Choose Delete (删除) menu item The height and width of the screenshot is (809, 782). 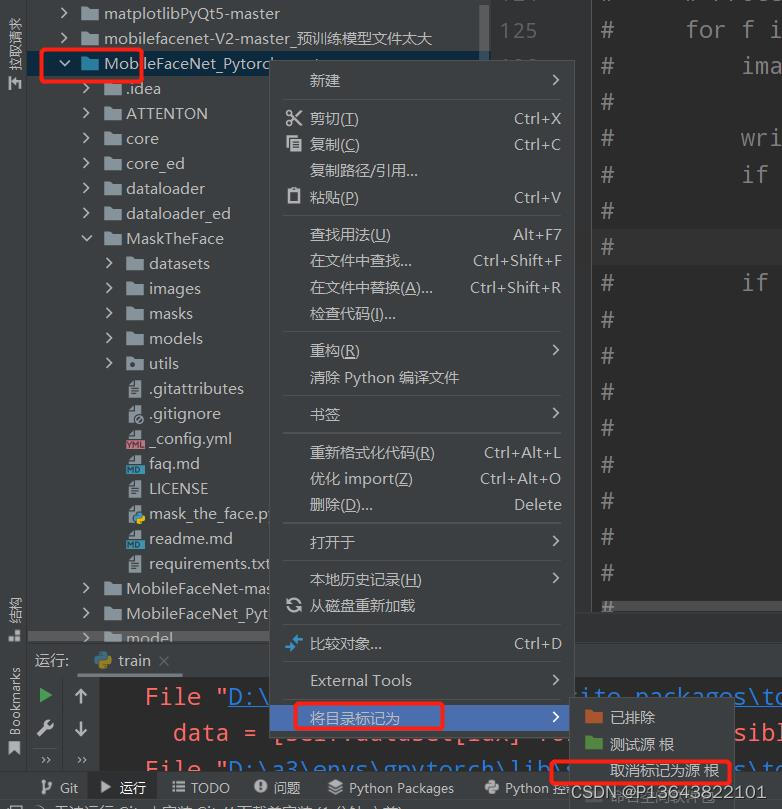422,505
